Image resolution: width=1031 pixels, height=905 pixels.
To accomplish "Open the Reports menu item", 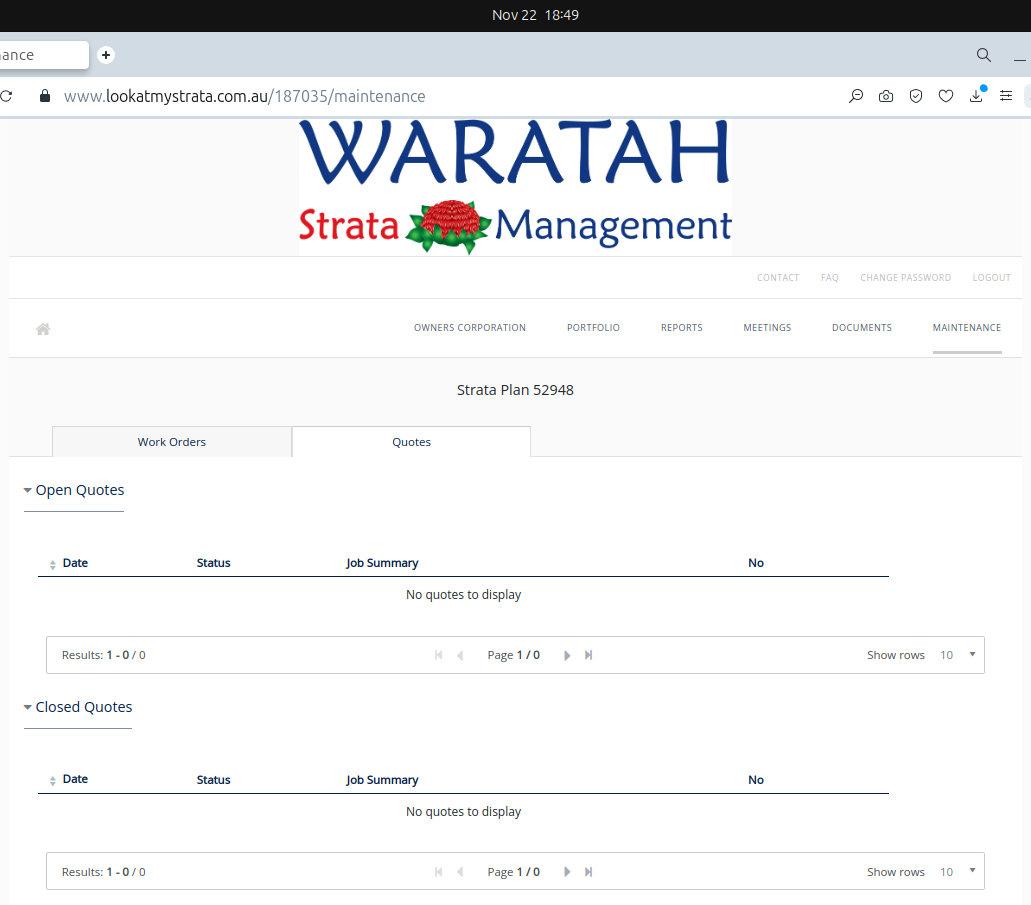I will click(x=681, y=328).
